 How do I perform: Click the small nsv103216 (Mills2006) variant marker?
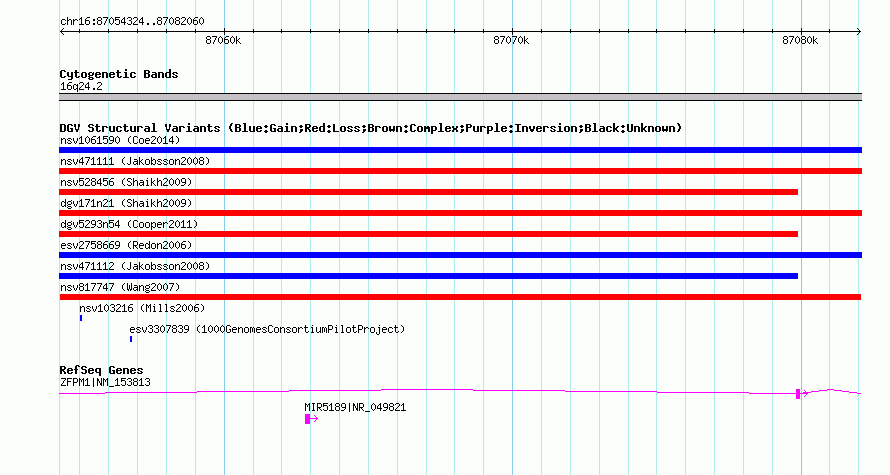pos(81,318)
